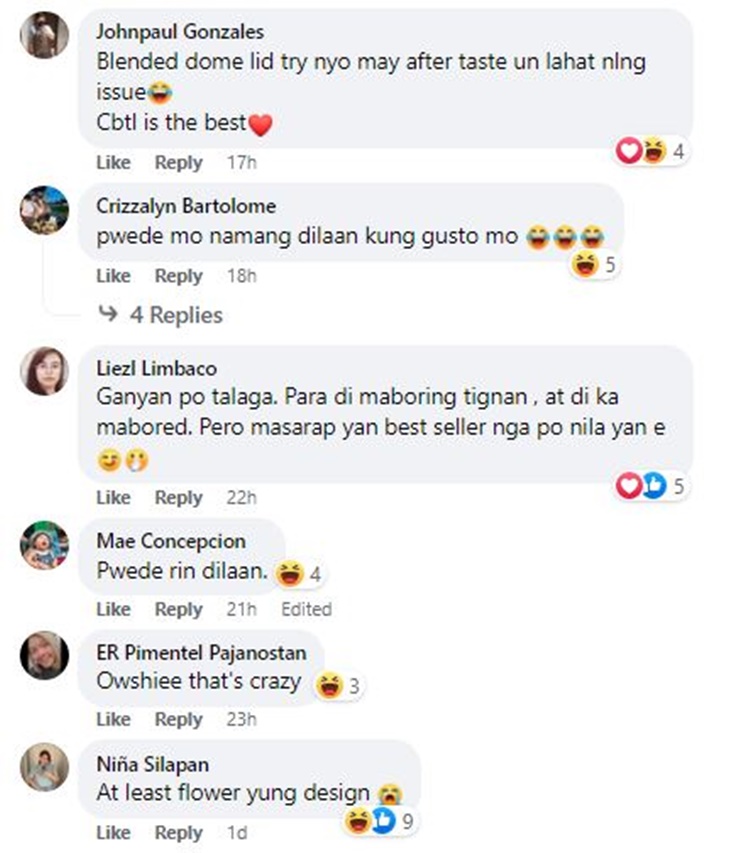Reply to Niña Silapan's comment

[178, 832]
